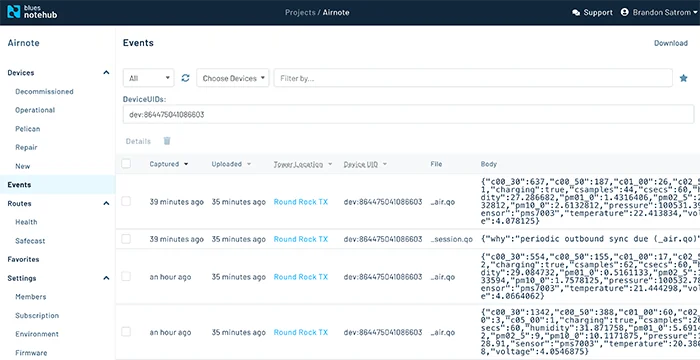The image size is (700, 360).
Task: Open Decommissioned devices in sidebar
Action: 44,92
